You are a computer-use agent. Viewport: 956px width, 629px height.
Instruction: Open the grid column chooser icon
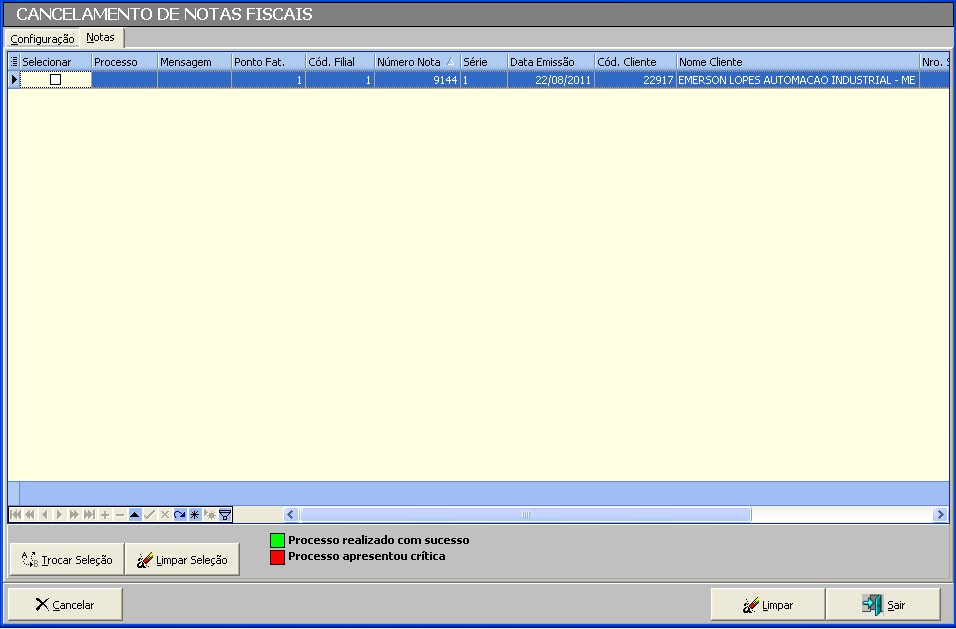click(14, 62)
